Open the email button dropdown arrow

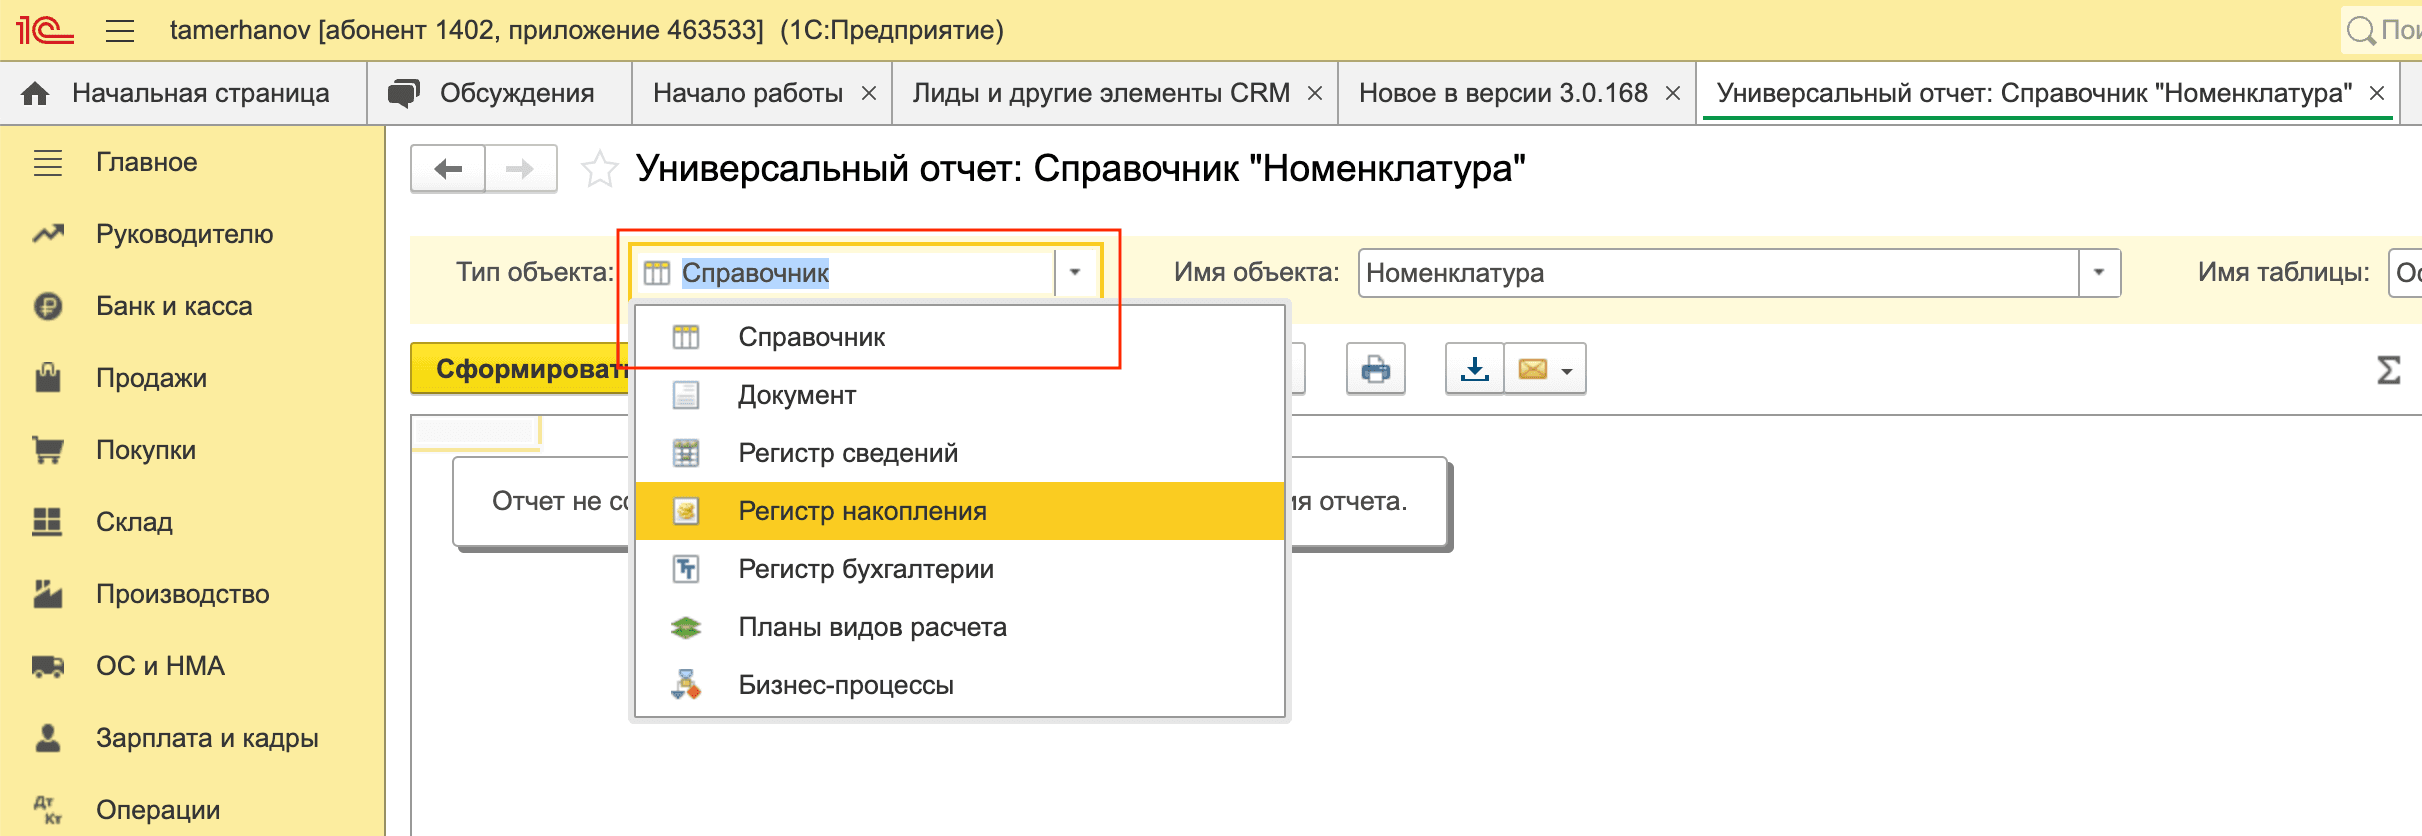[1567, 371]
